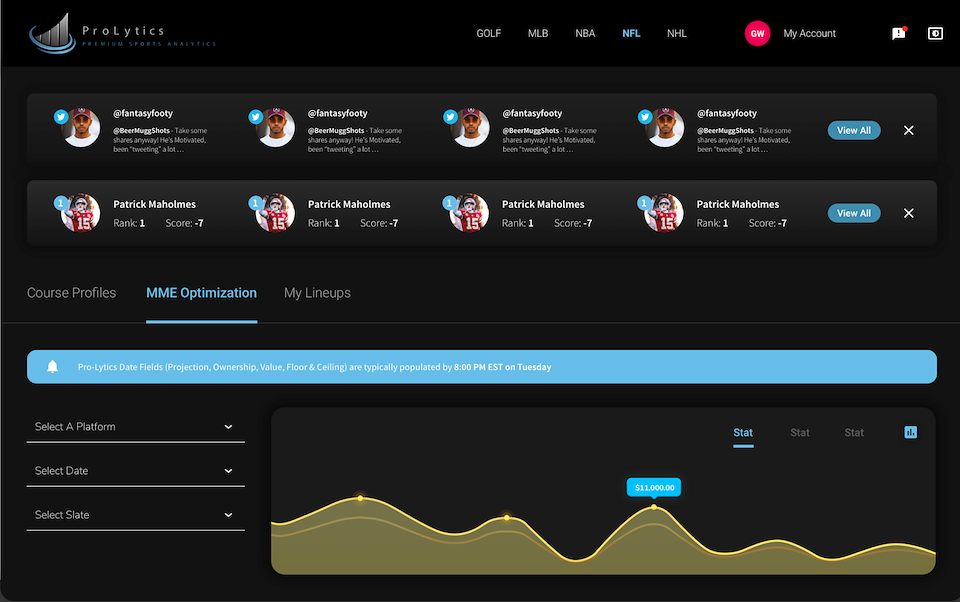
Task: Select the NFL section
Action: click(x=631, y=34)
